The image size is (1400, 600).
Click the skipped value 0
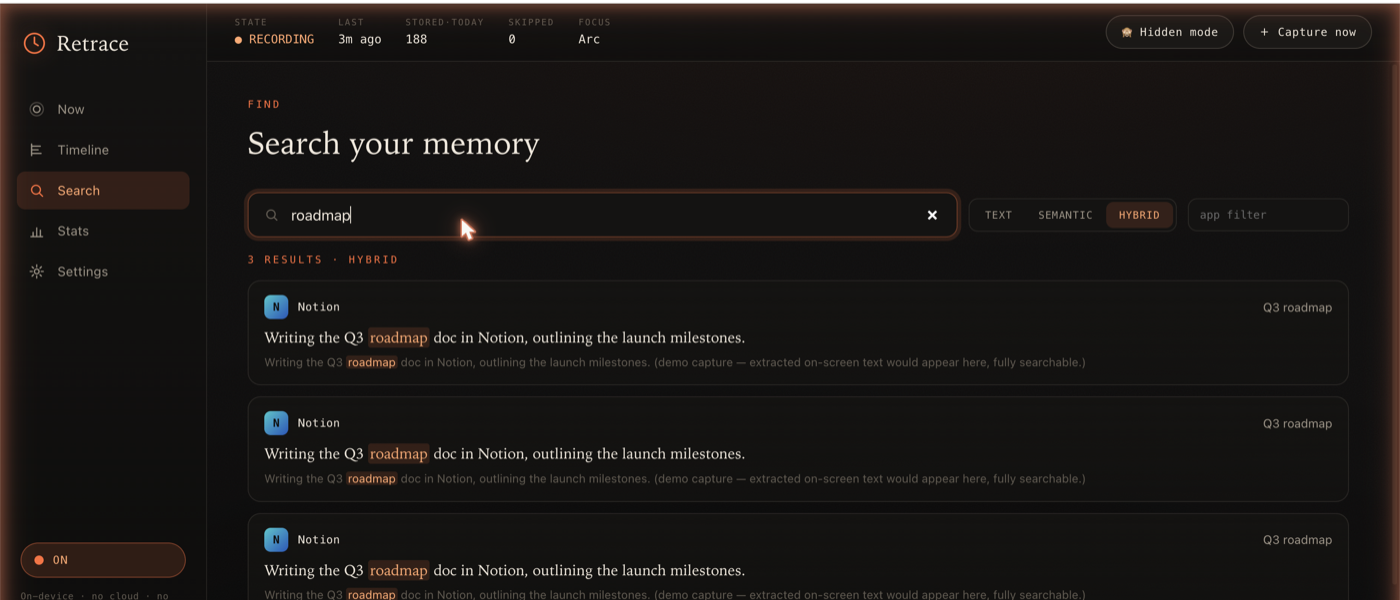pos(512,40)
